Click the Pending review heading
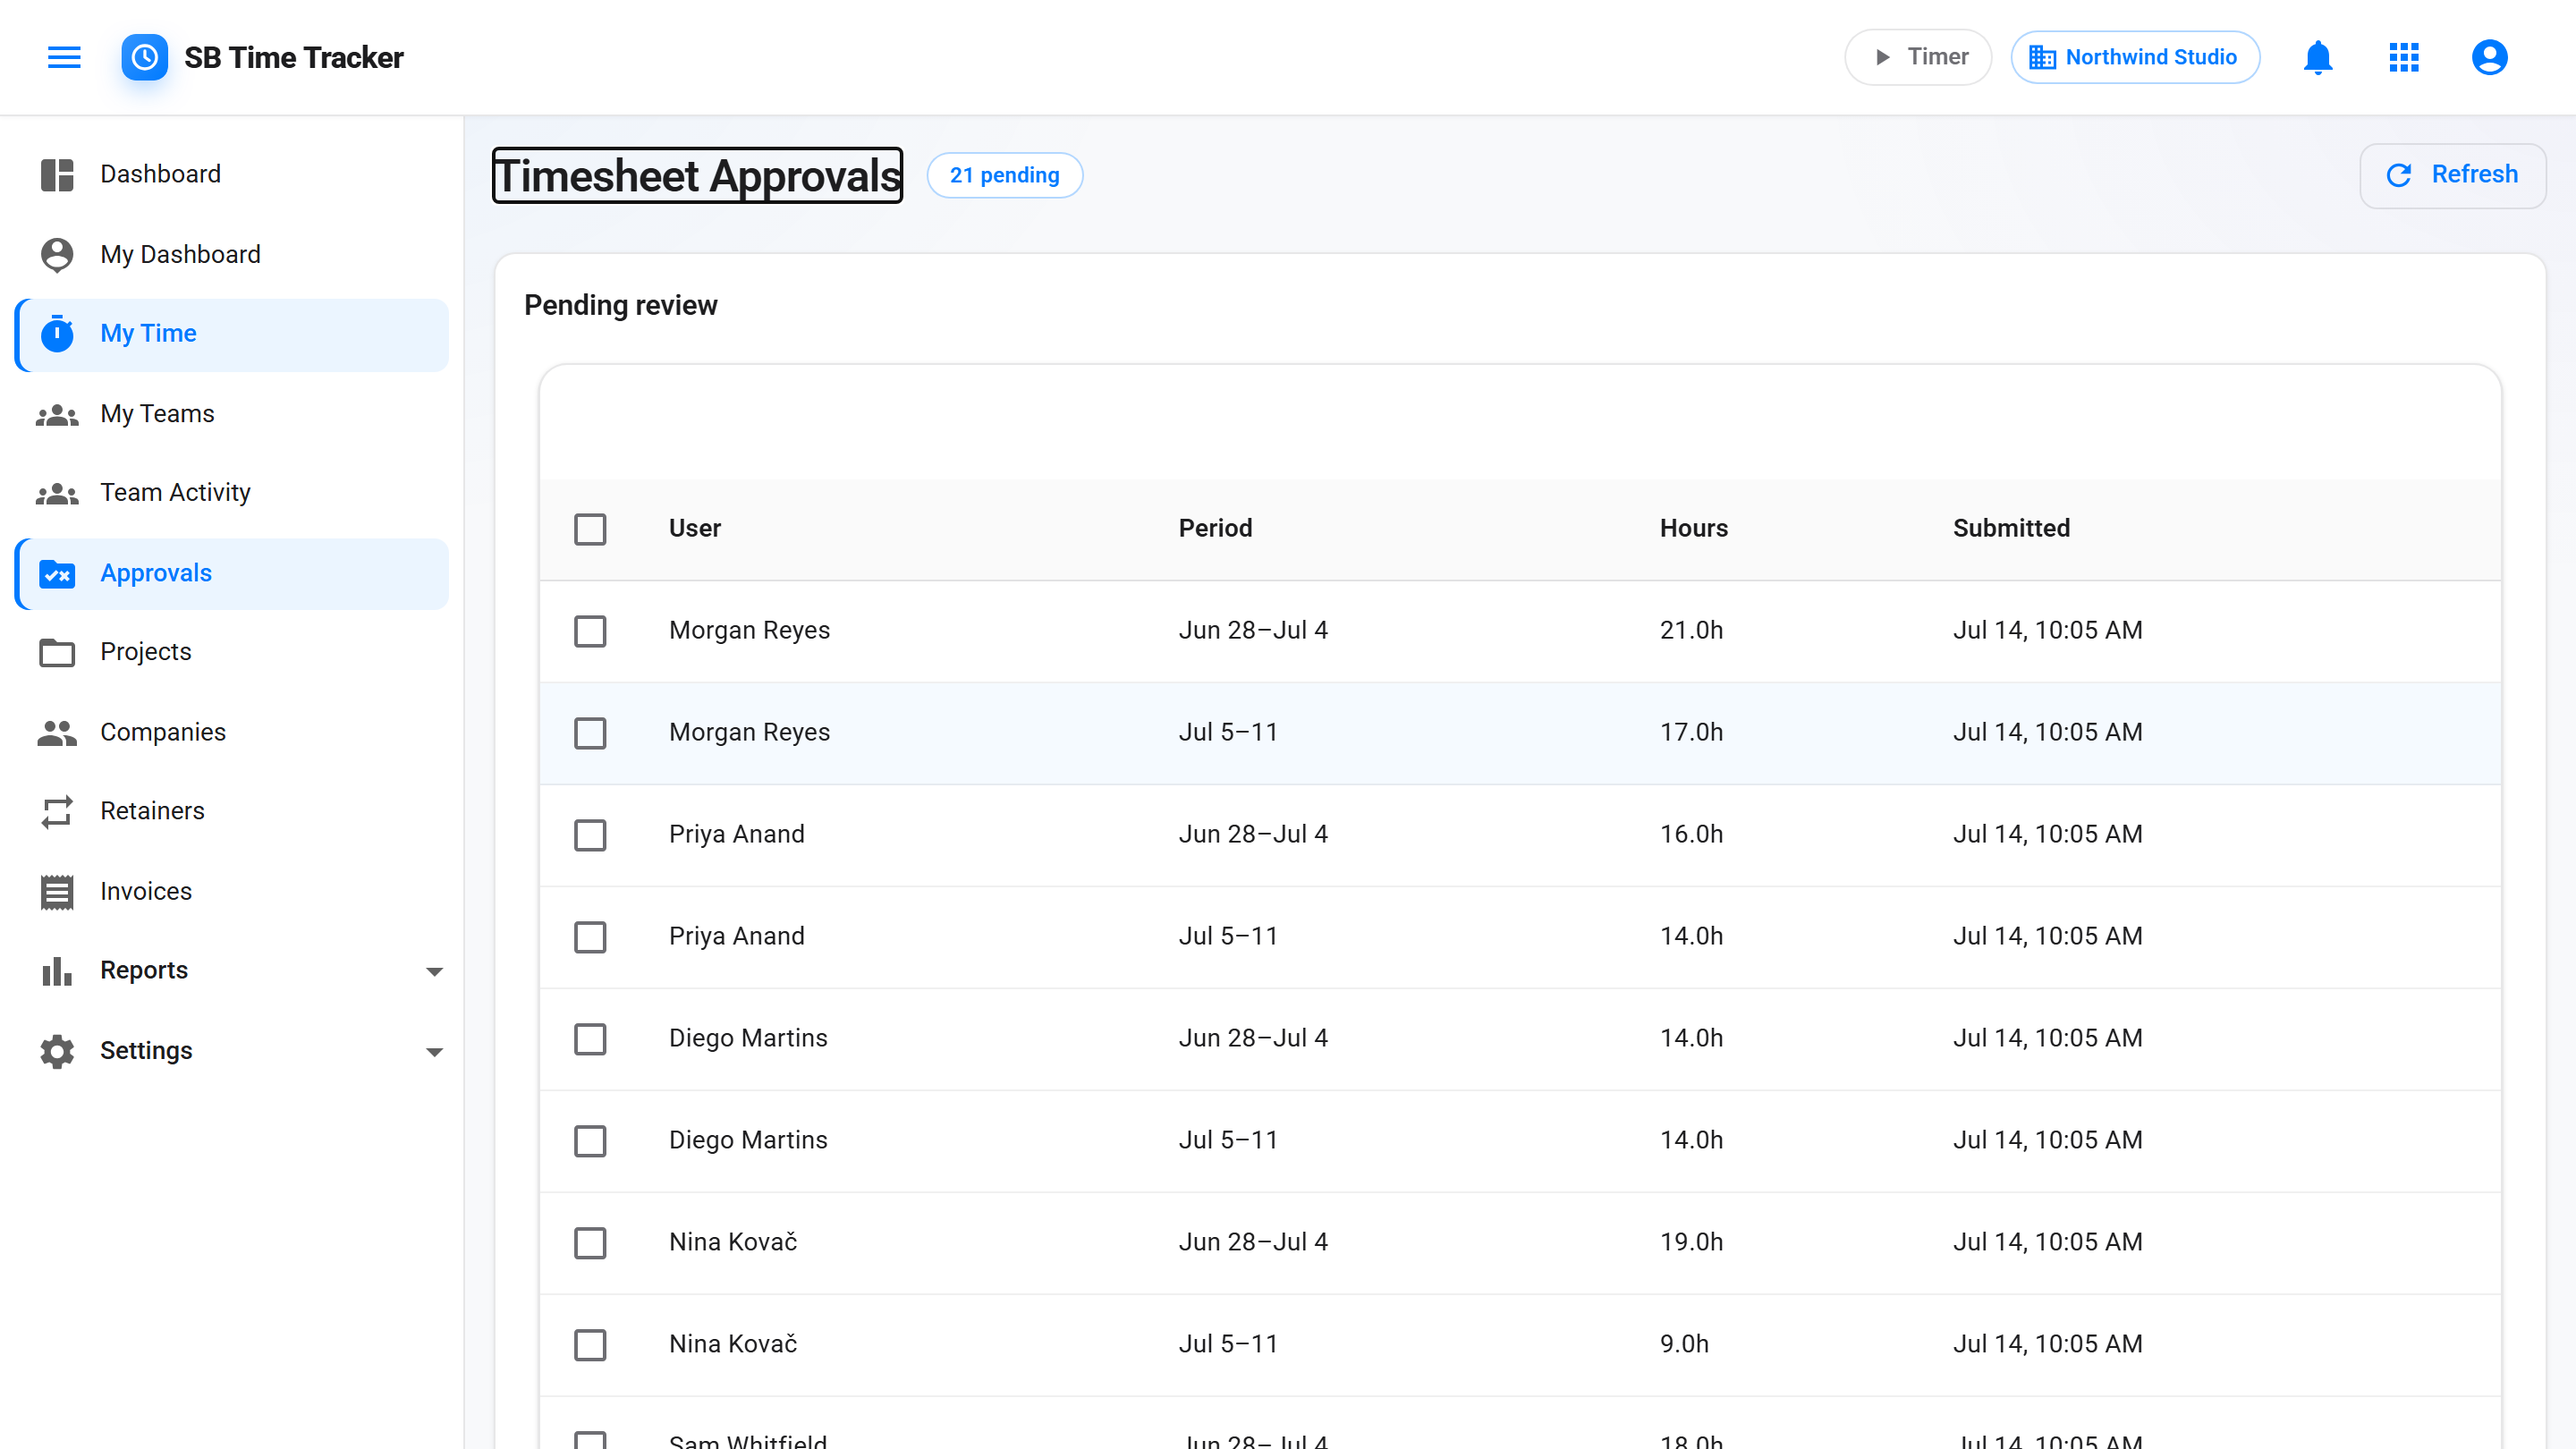This screenshot has width=2576, height=1449. click(x=620, y=305)
